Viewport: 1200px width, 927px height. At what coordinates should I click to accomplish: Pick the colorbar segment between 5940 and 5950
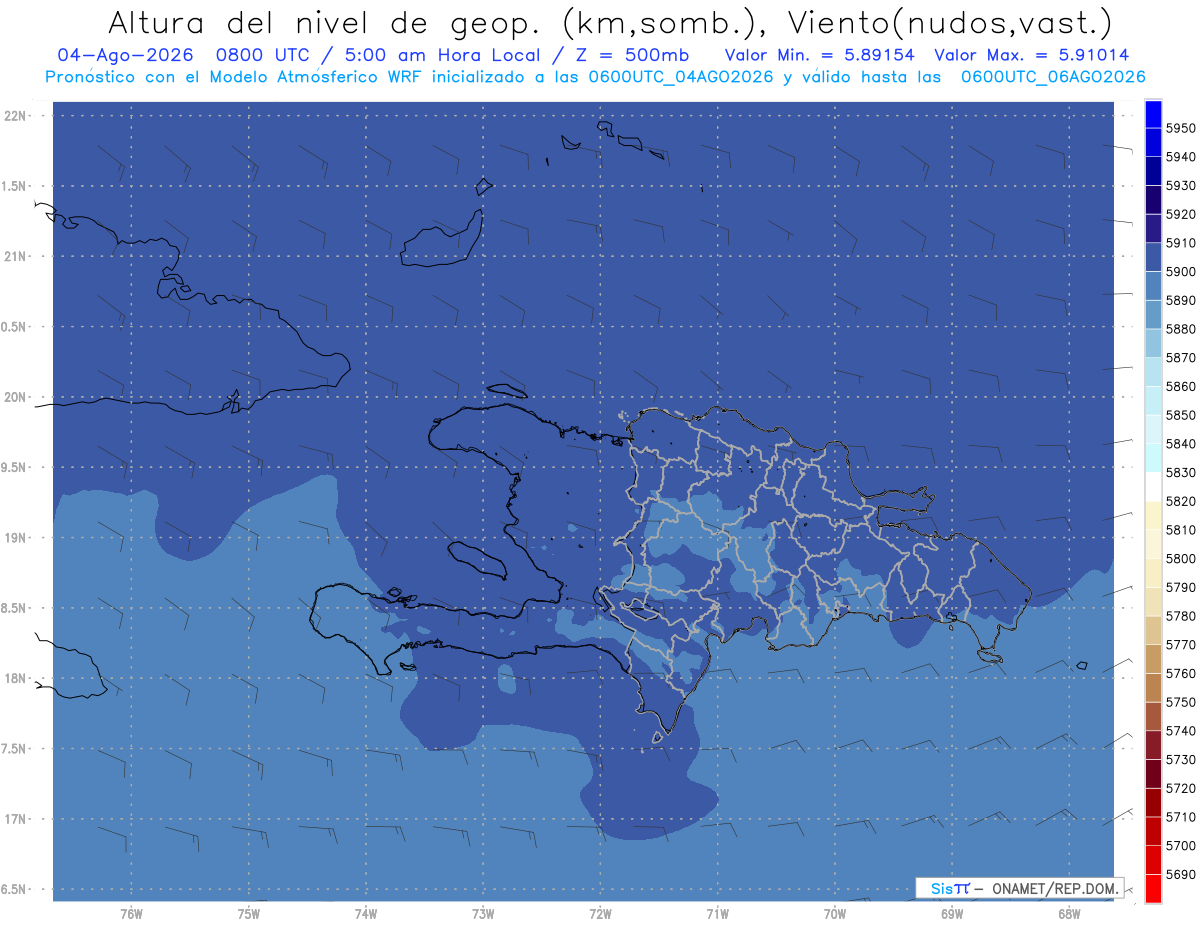(x=1153, y=143)
